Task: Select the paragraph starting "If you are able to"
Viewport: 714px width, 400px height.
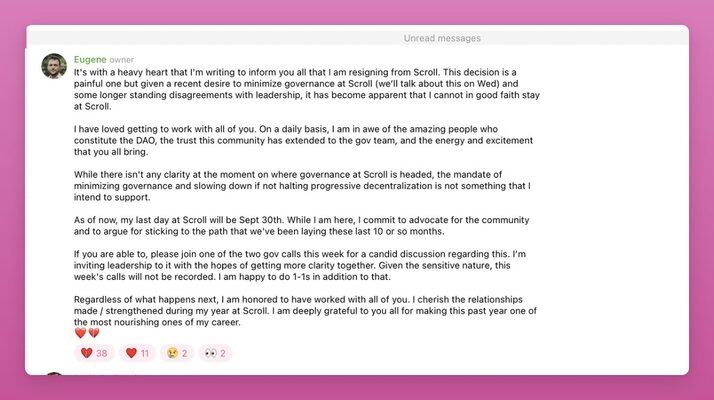Action: point(300,265)
